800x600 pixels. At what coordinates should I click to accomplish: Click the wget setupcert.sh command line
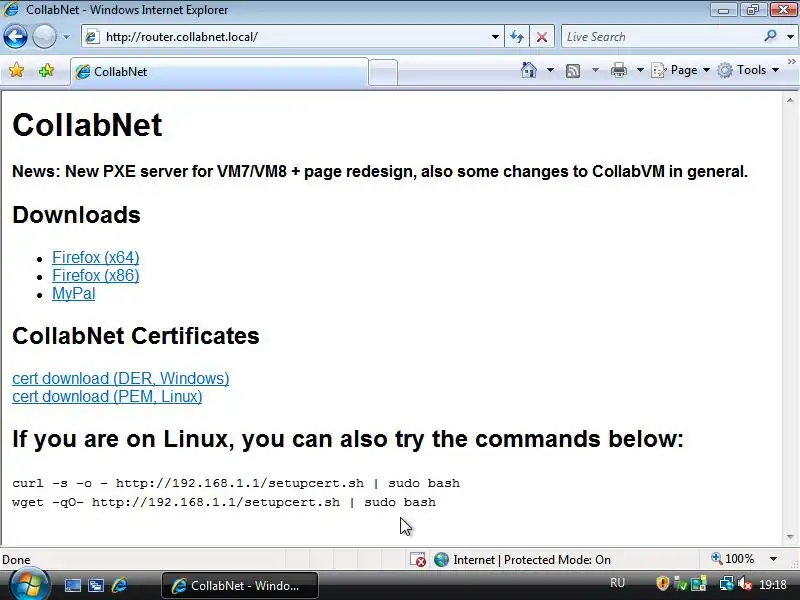[224, 502]
